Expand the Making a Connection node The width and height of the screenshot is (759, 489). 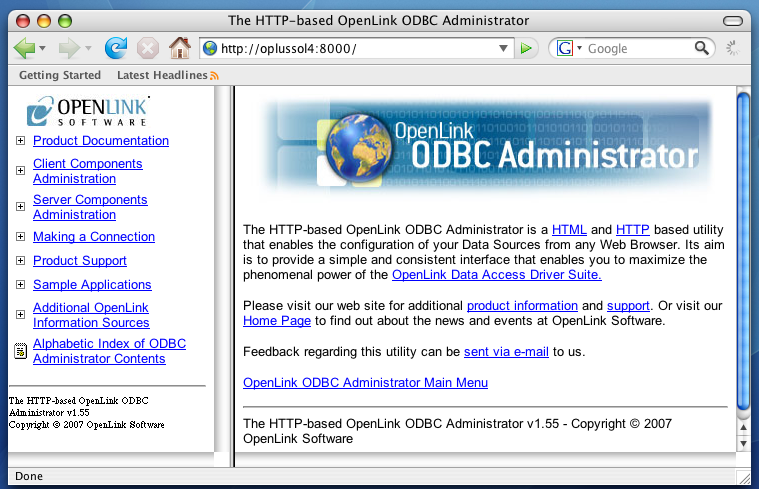click(x=20, y=236)
